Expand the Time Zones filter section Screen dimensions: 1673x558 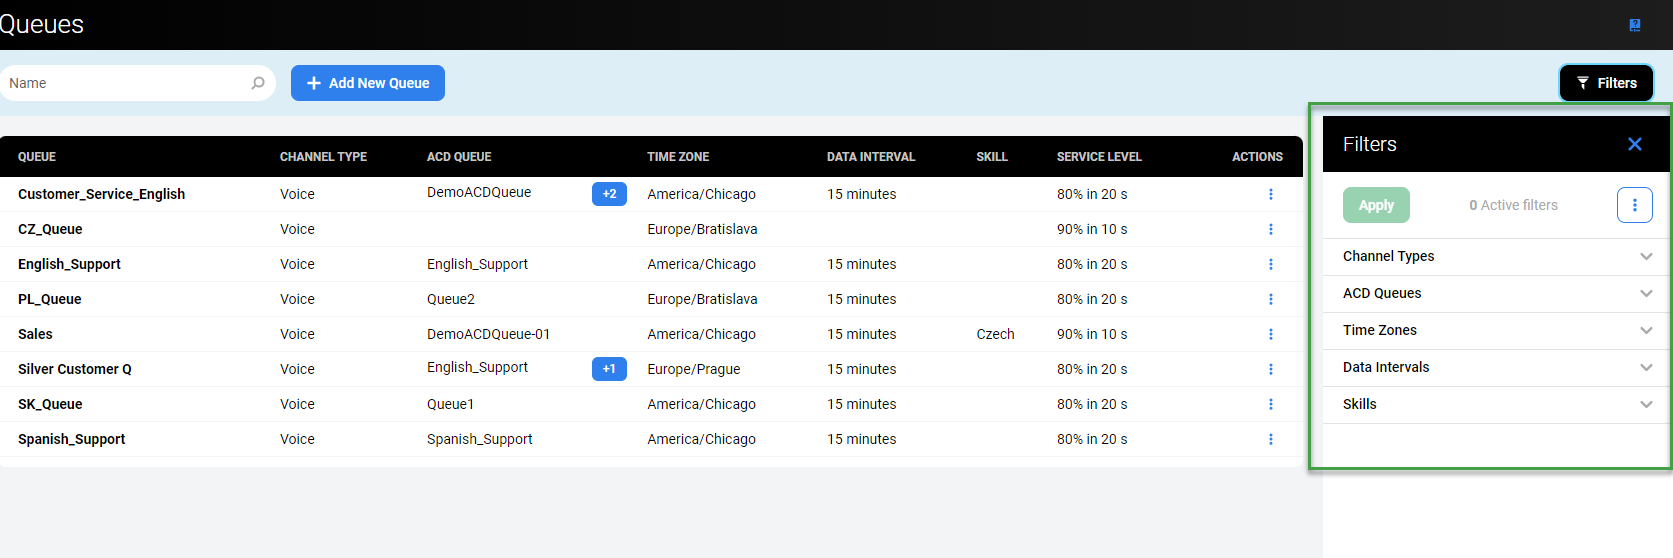click(1496, 330)
